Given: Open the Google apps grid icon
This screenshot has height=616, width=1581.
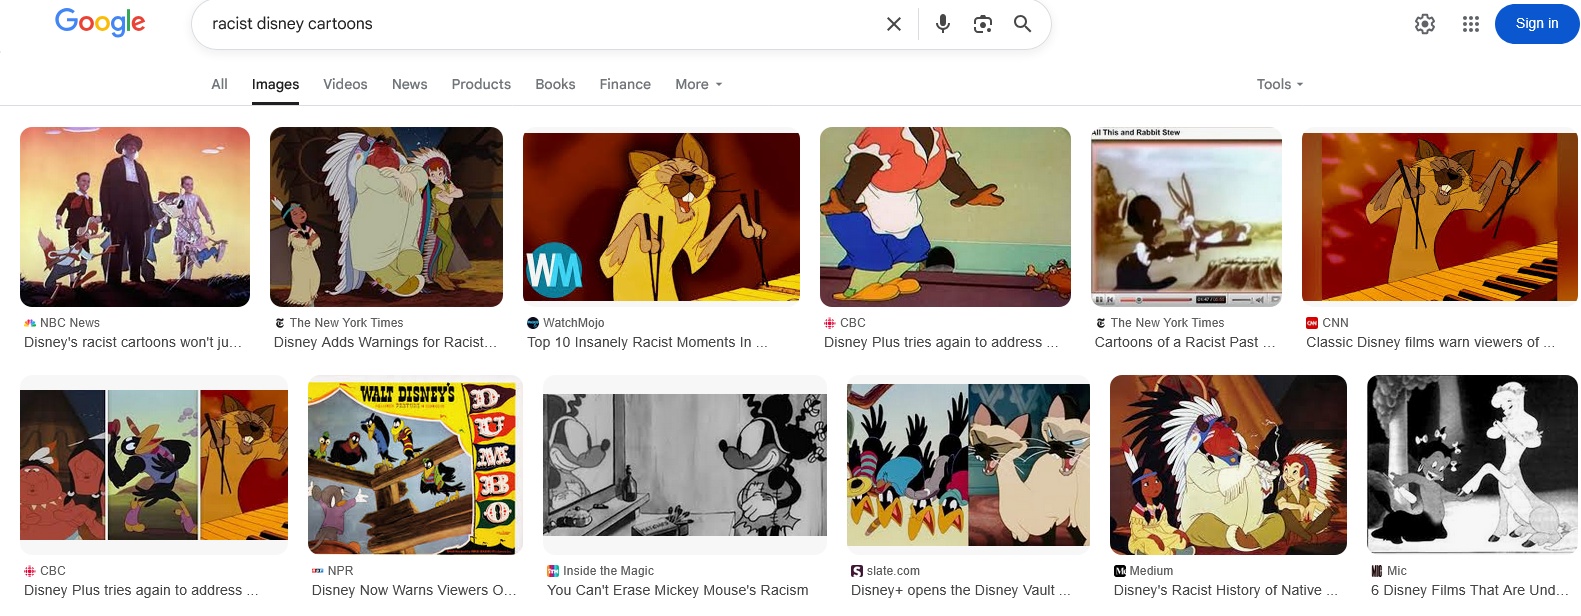Looking at the screenshot, I should click(1471, 24).
